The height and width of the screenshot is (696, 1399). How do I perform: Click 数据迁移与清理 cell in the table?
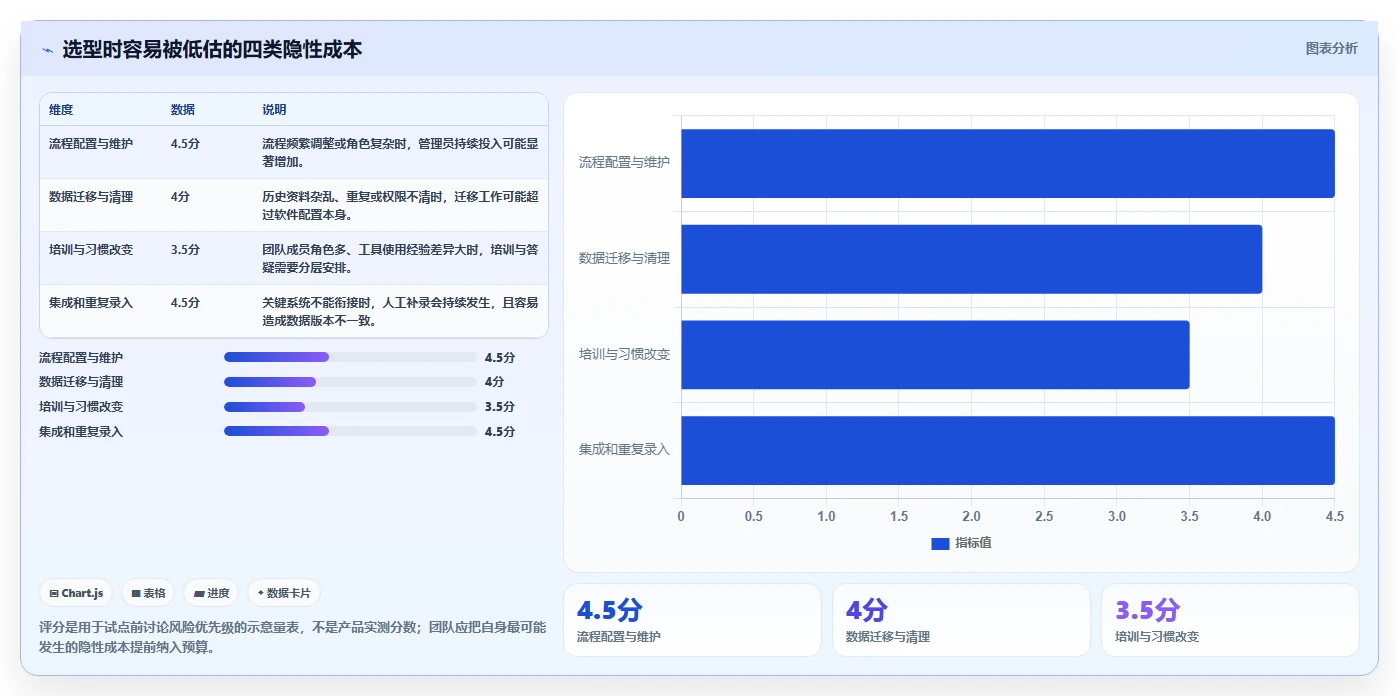pos(91,197)
